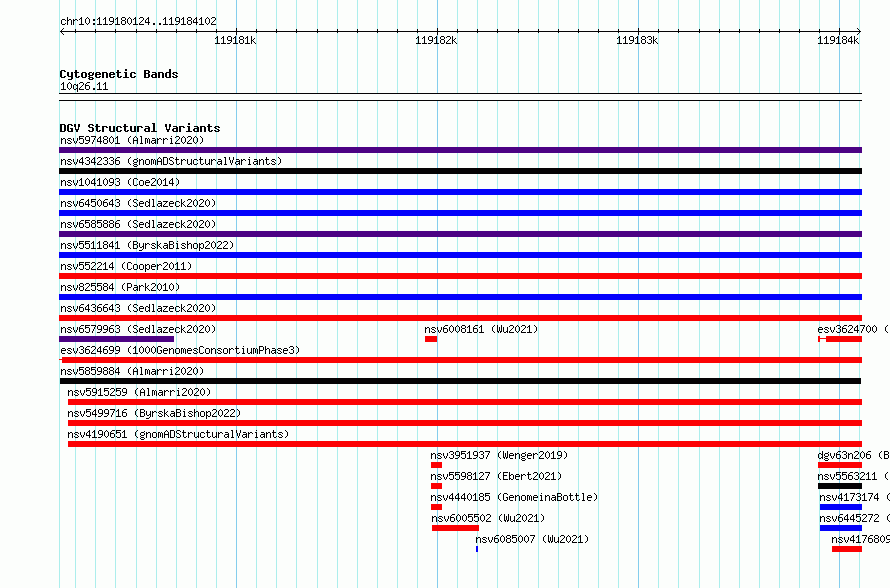The width and height of the screenshot is (890, 588).
Task: Click the blue bar under nsv825584
Action: (x=460, y=297)
